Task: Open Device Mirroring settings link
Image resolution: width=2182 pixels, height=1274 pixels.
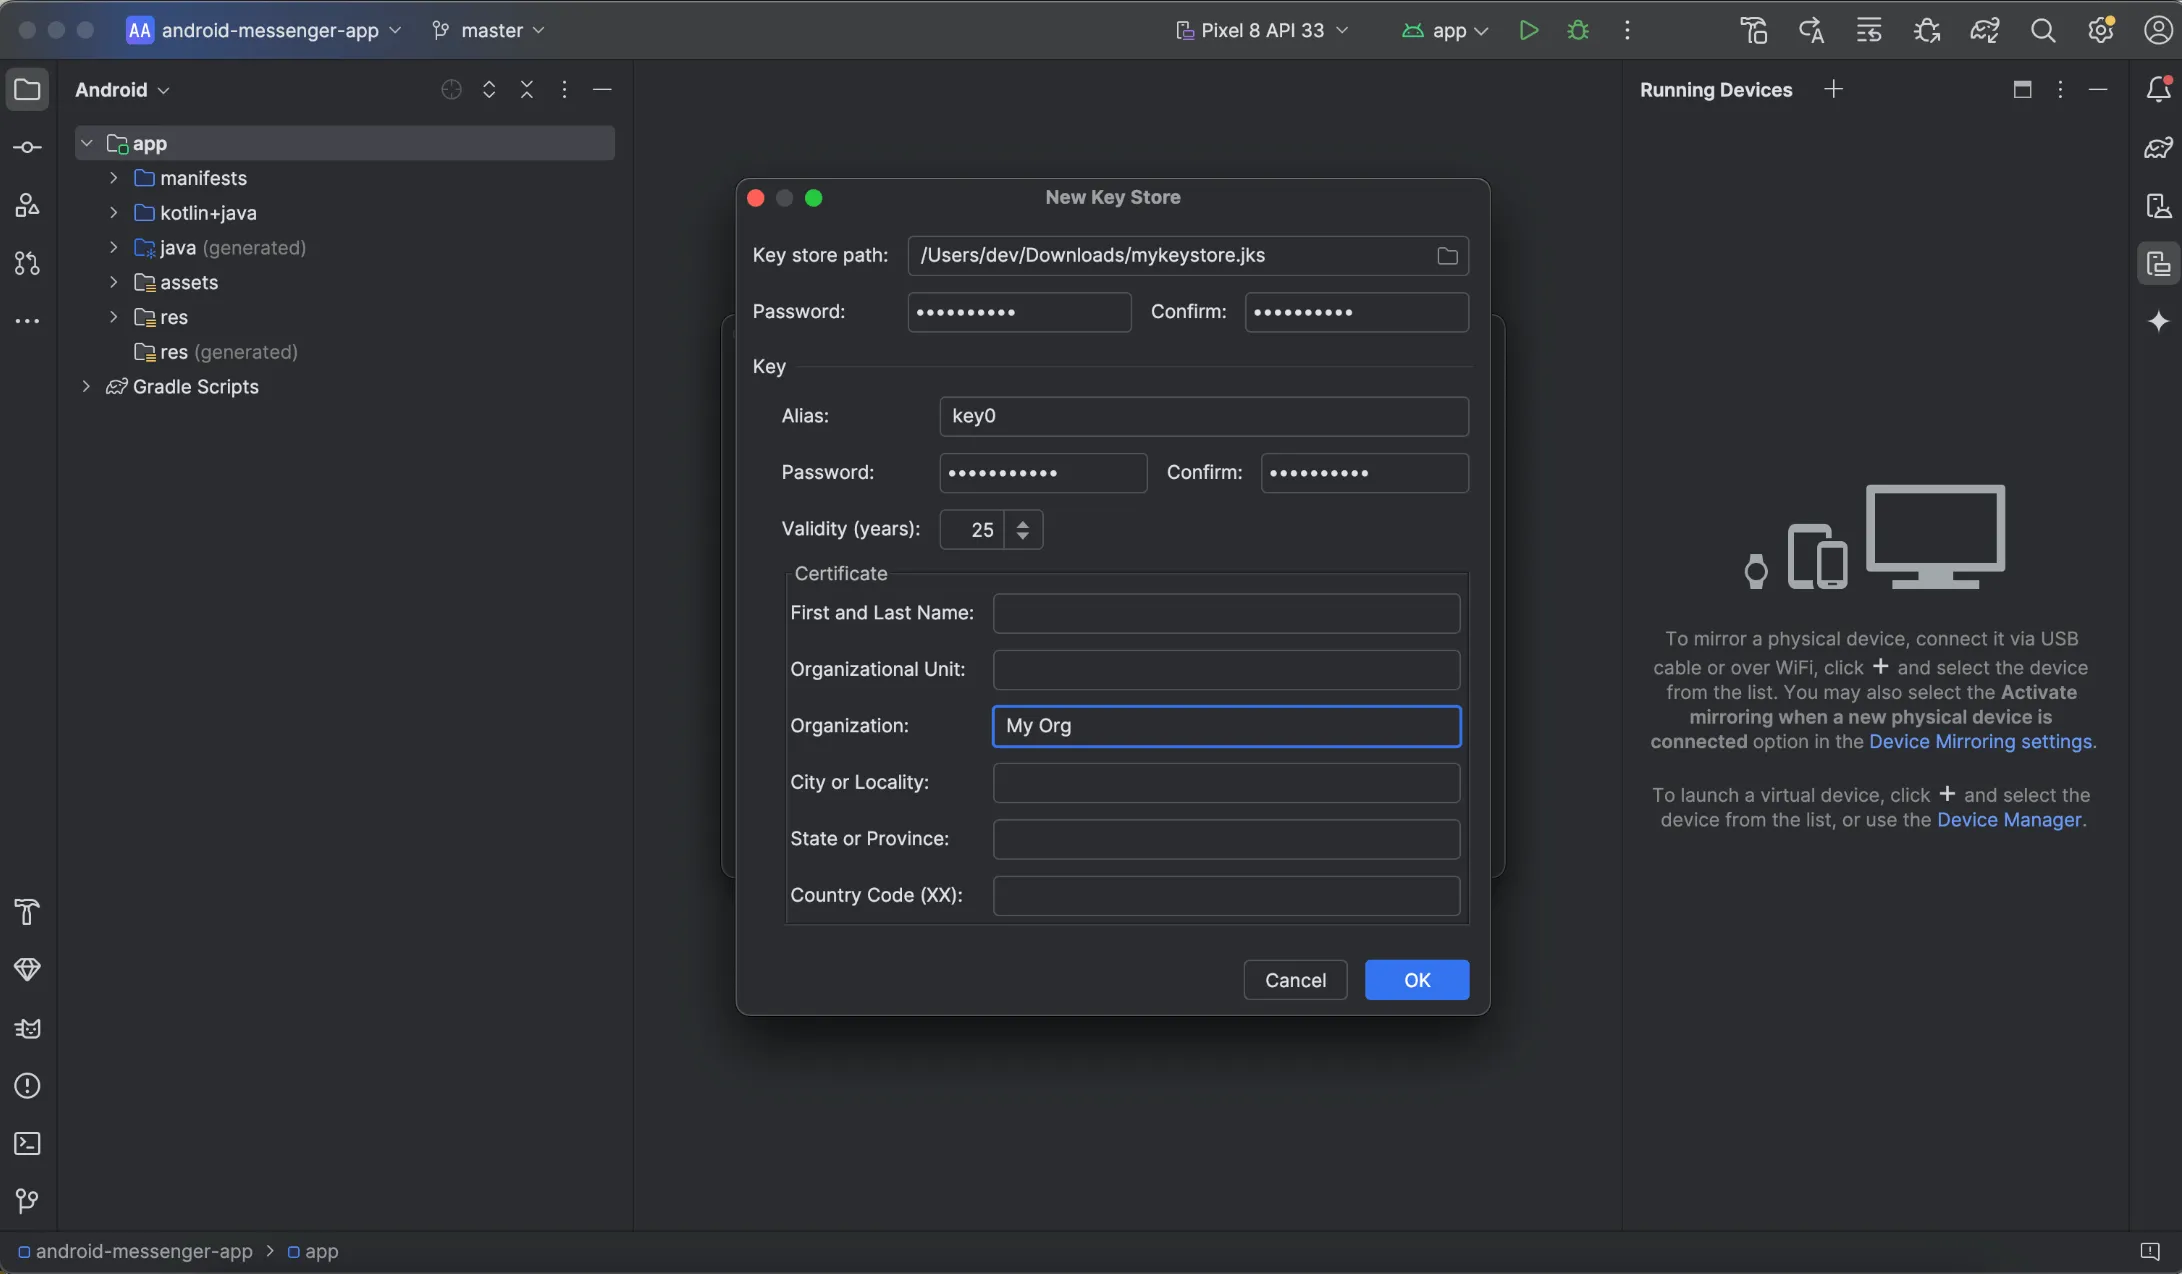Action: click(1980, 742)
